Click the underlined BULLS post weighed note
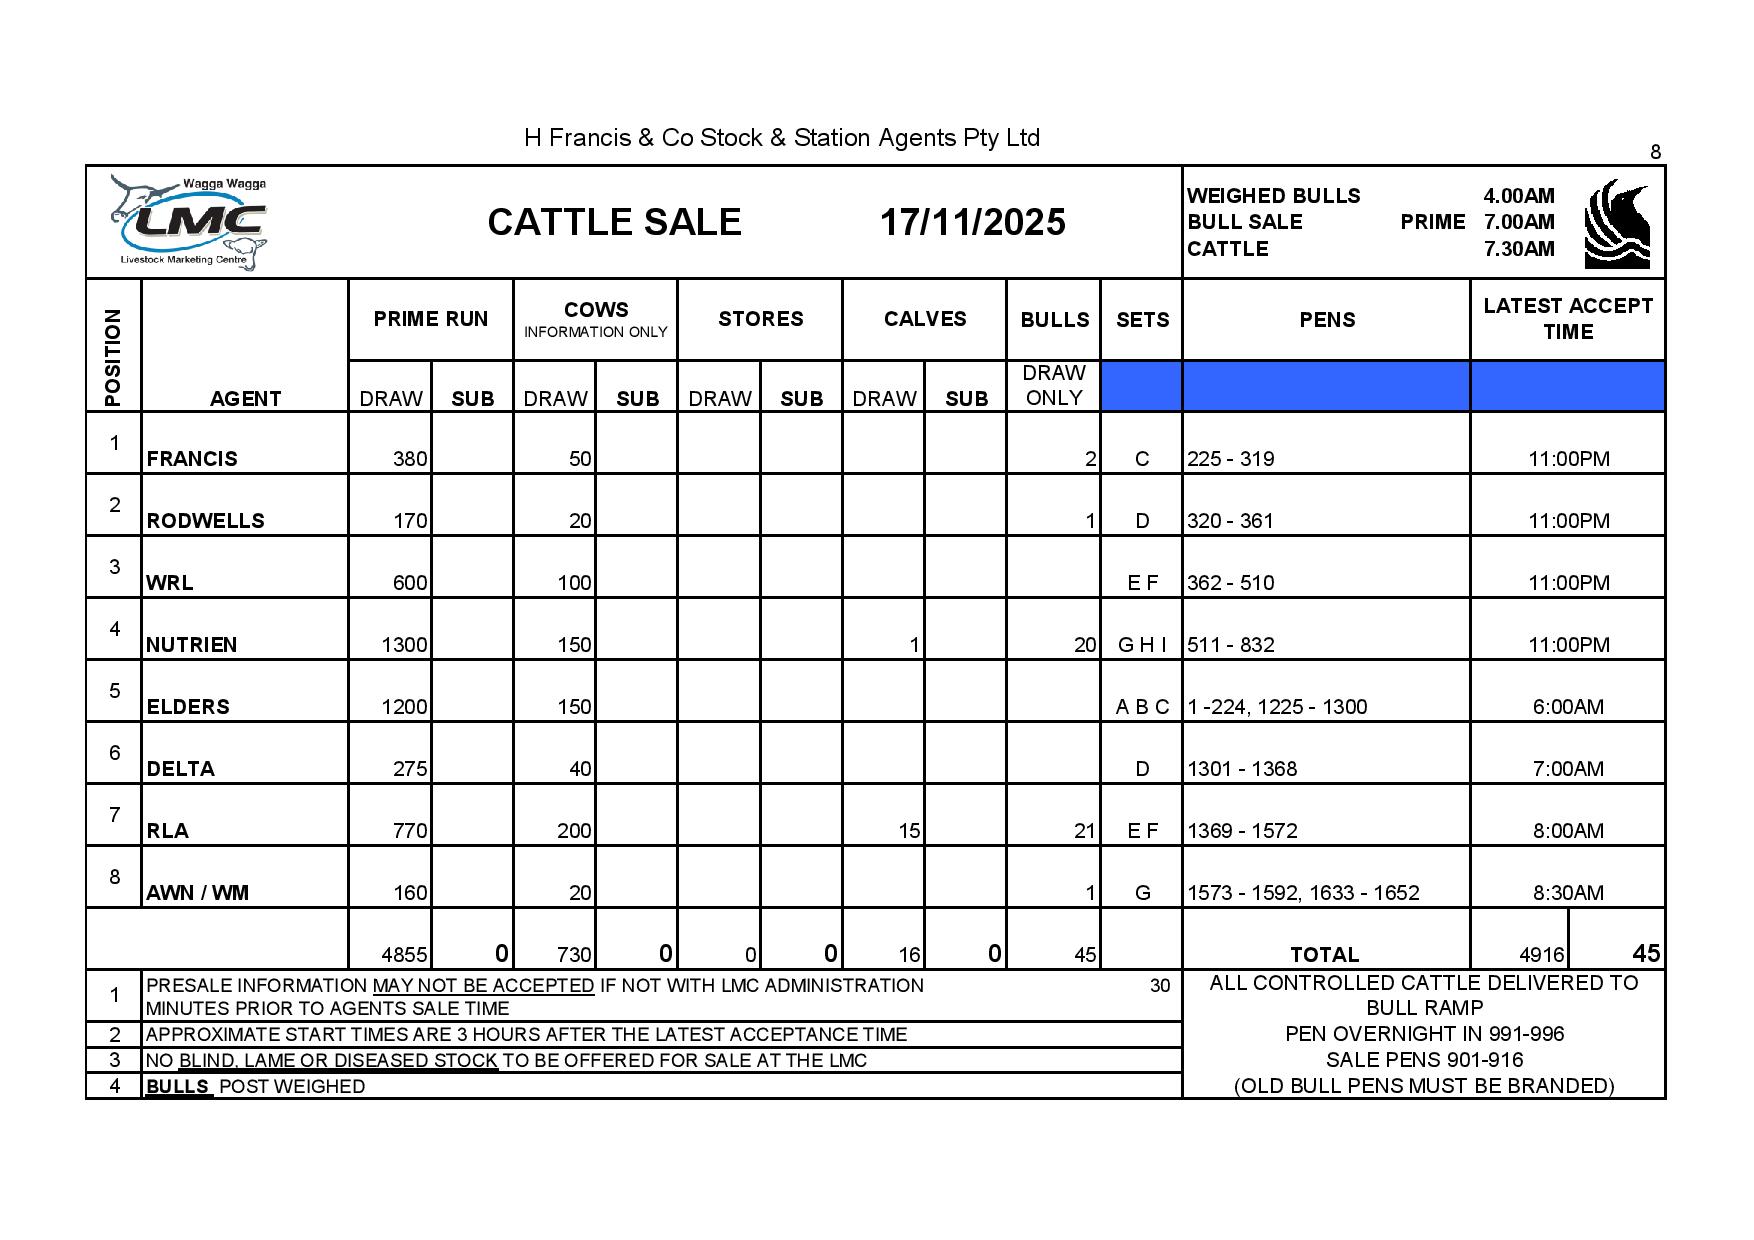Image resolution: width=1754 pixels, height=1240 pixels. point(178,1087)
